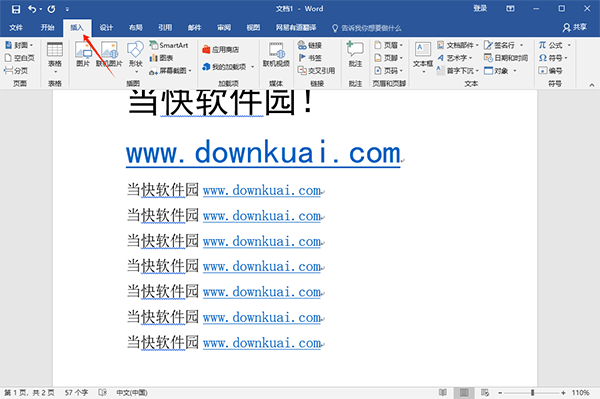Click the Save icon in the title bar

click(16, 9)
